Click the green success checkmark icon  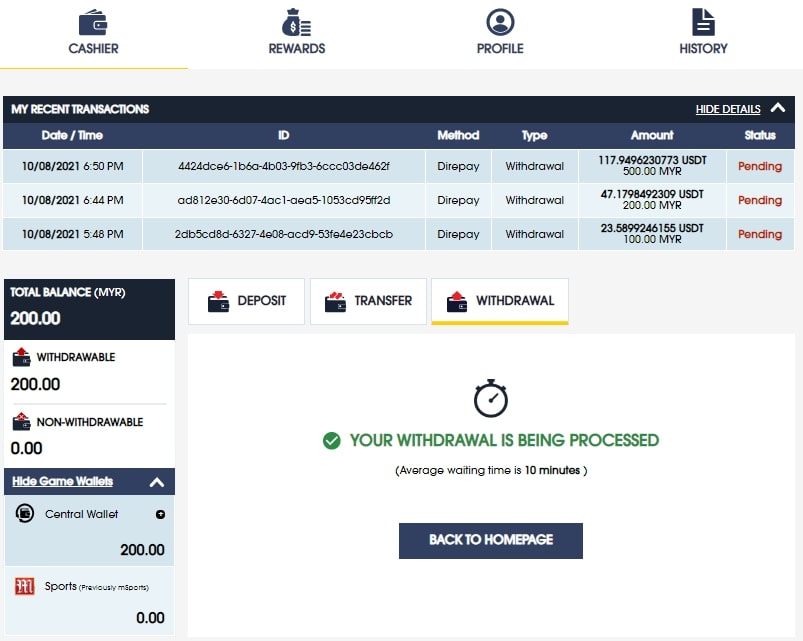(x=332, y=440)
